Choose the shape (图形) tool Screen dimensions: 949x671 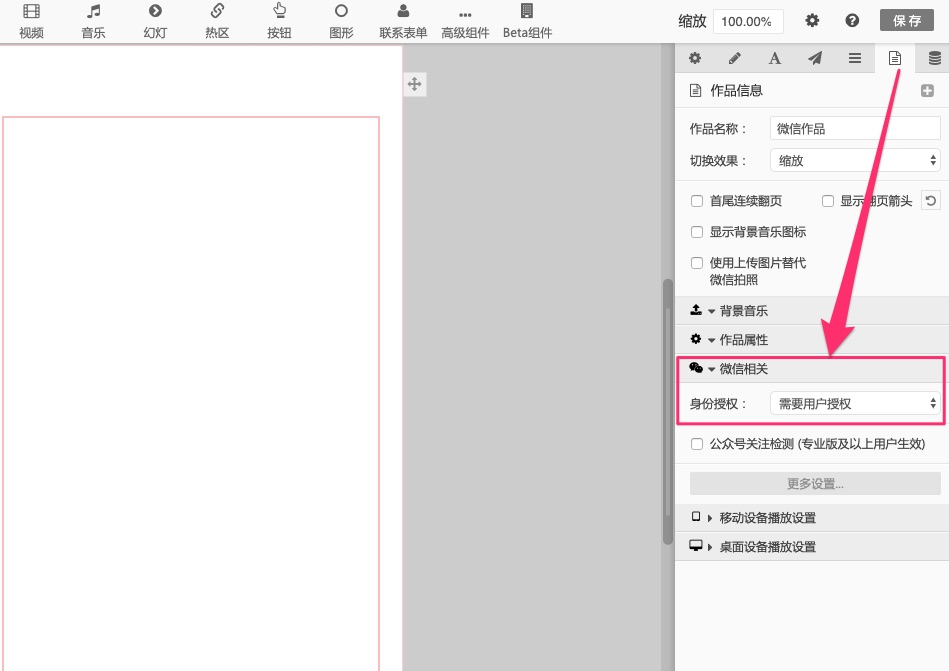tap(341, 20)
